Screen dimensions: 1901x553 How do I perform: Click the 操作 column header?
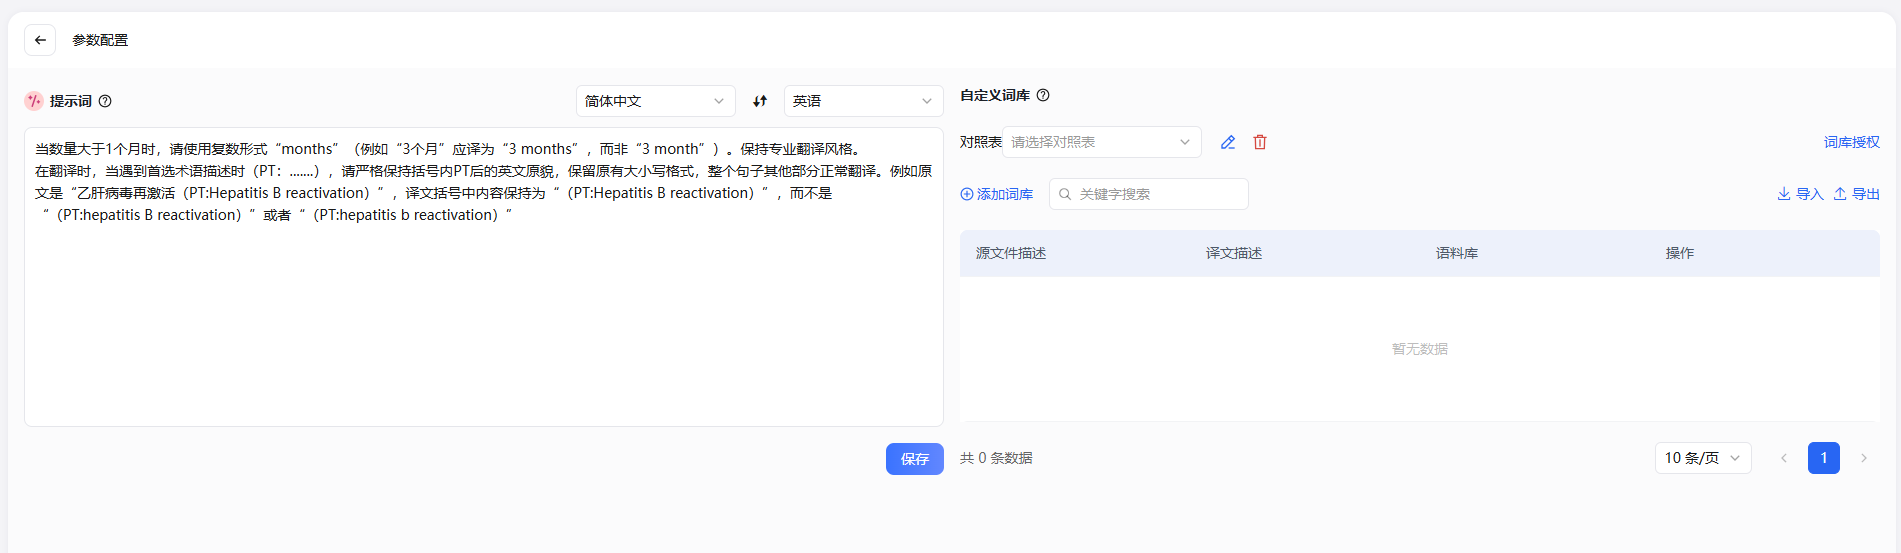pos(1680,253)
